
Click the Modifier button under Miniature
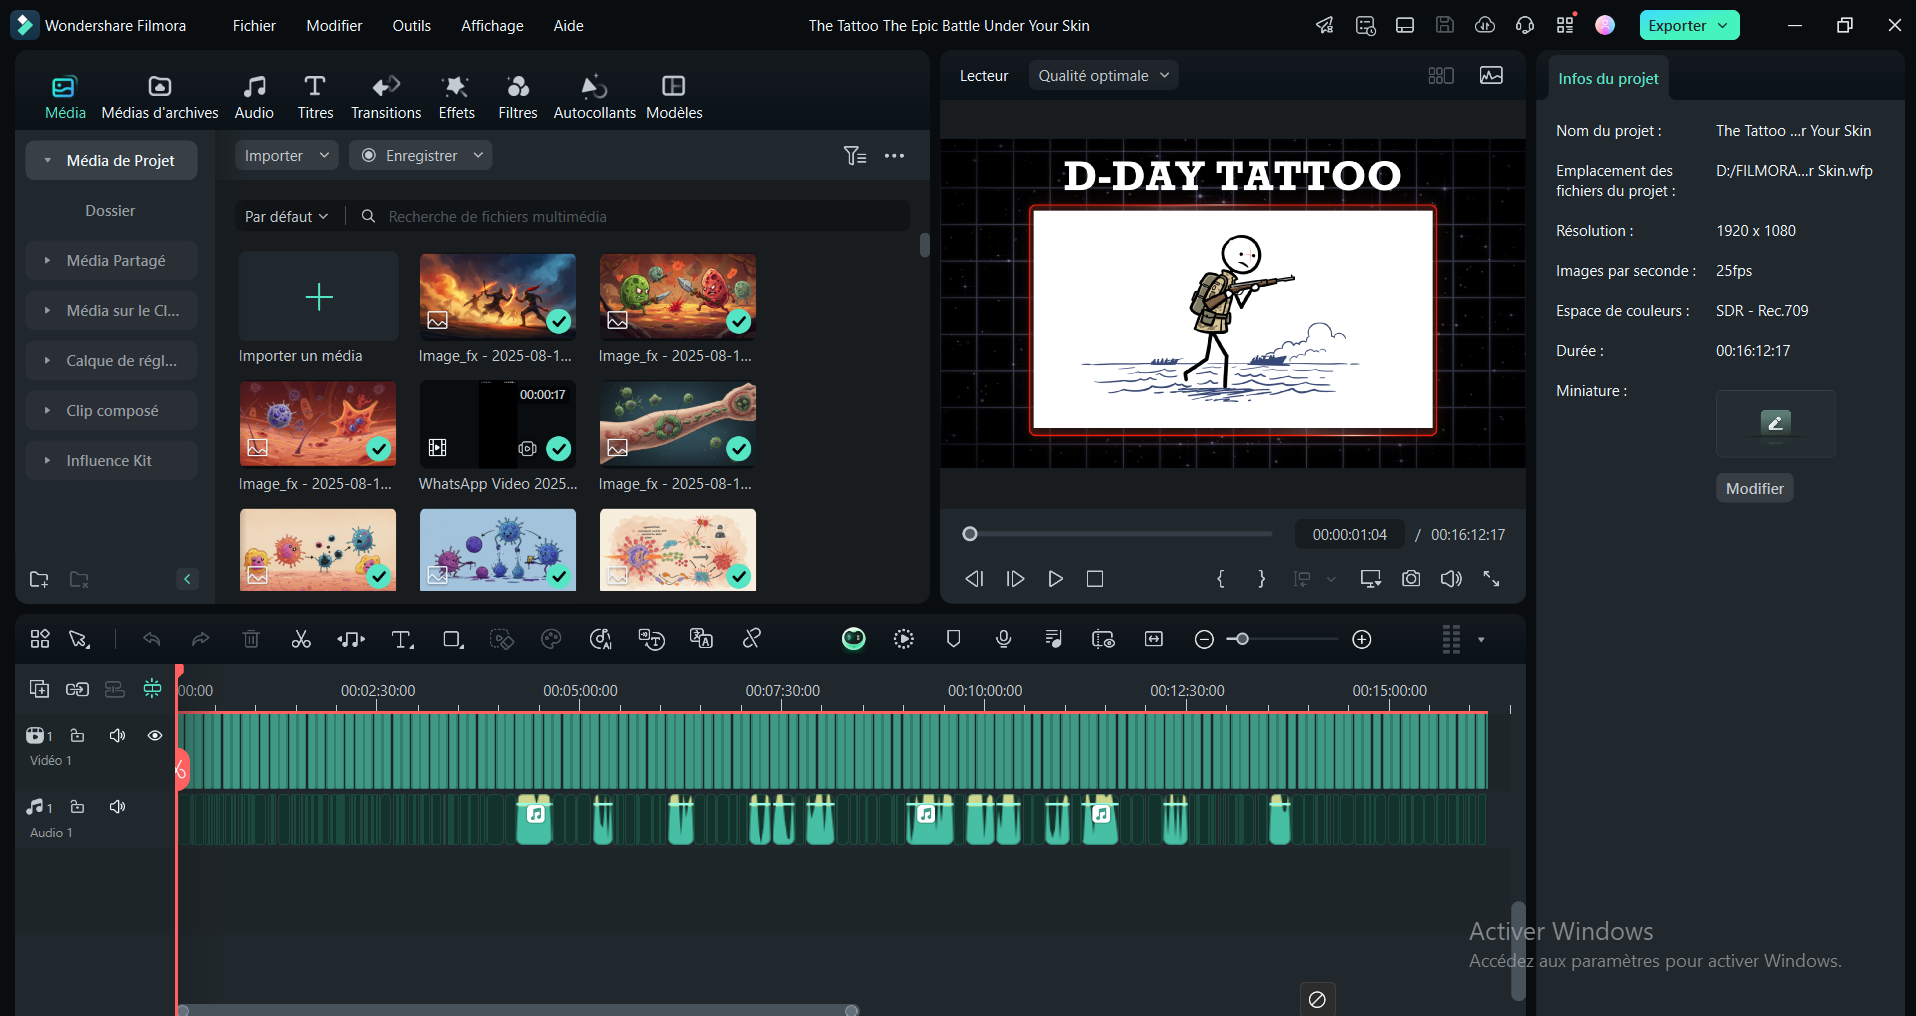(1754, 489)
